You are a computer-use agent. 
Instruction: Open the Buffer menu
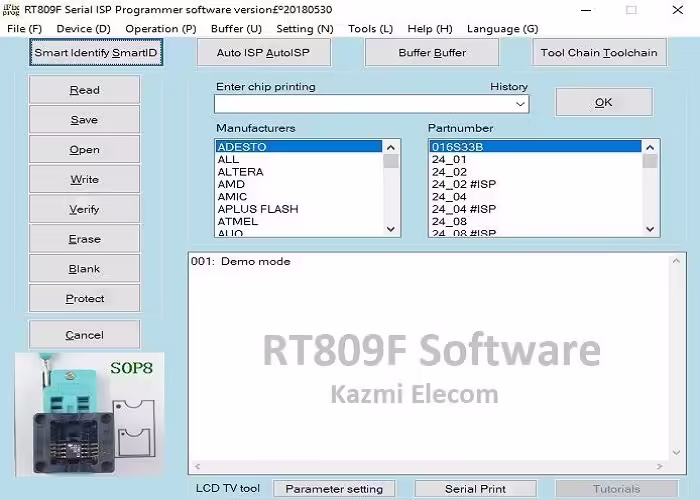(236, 29)
